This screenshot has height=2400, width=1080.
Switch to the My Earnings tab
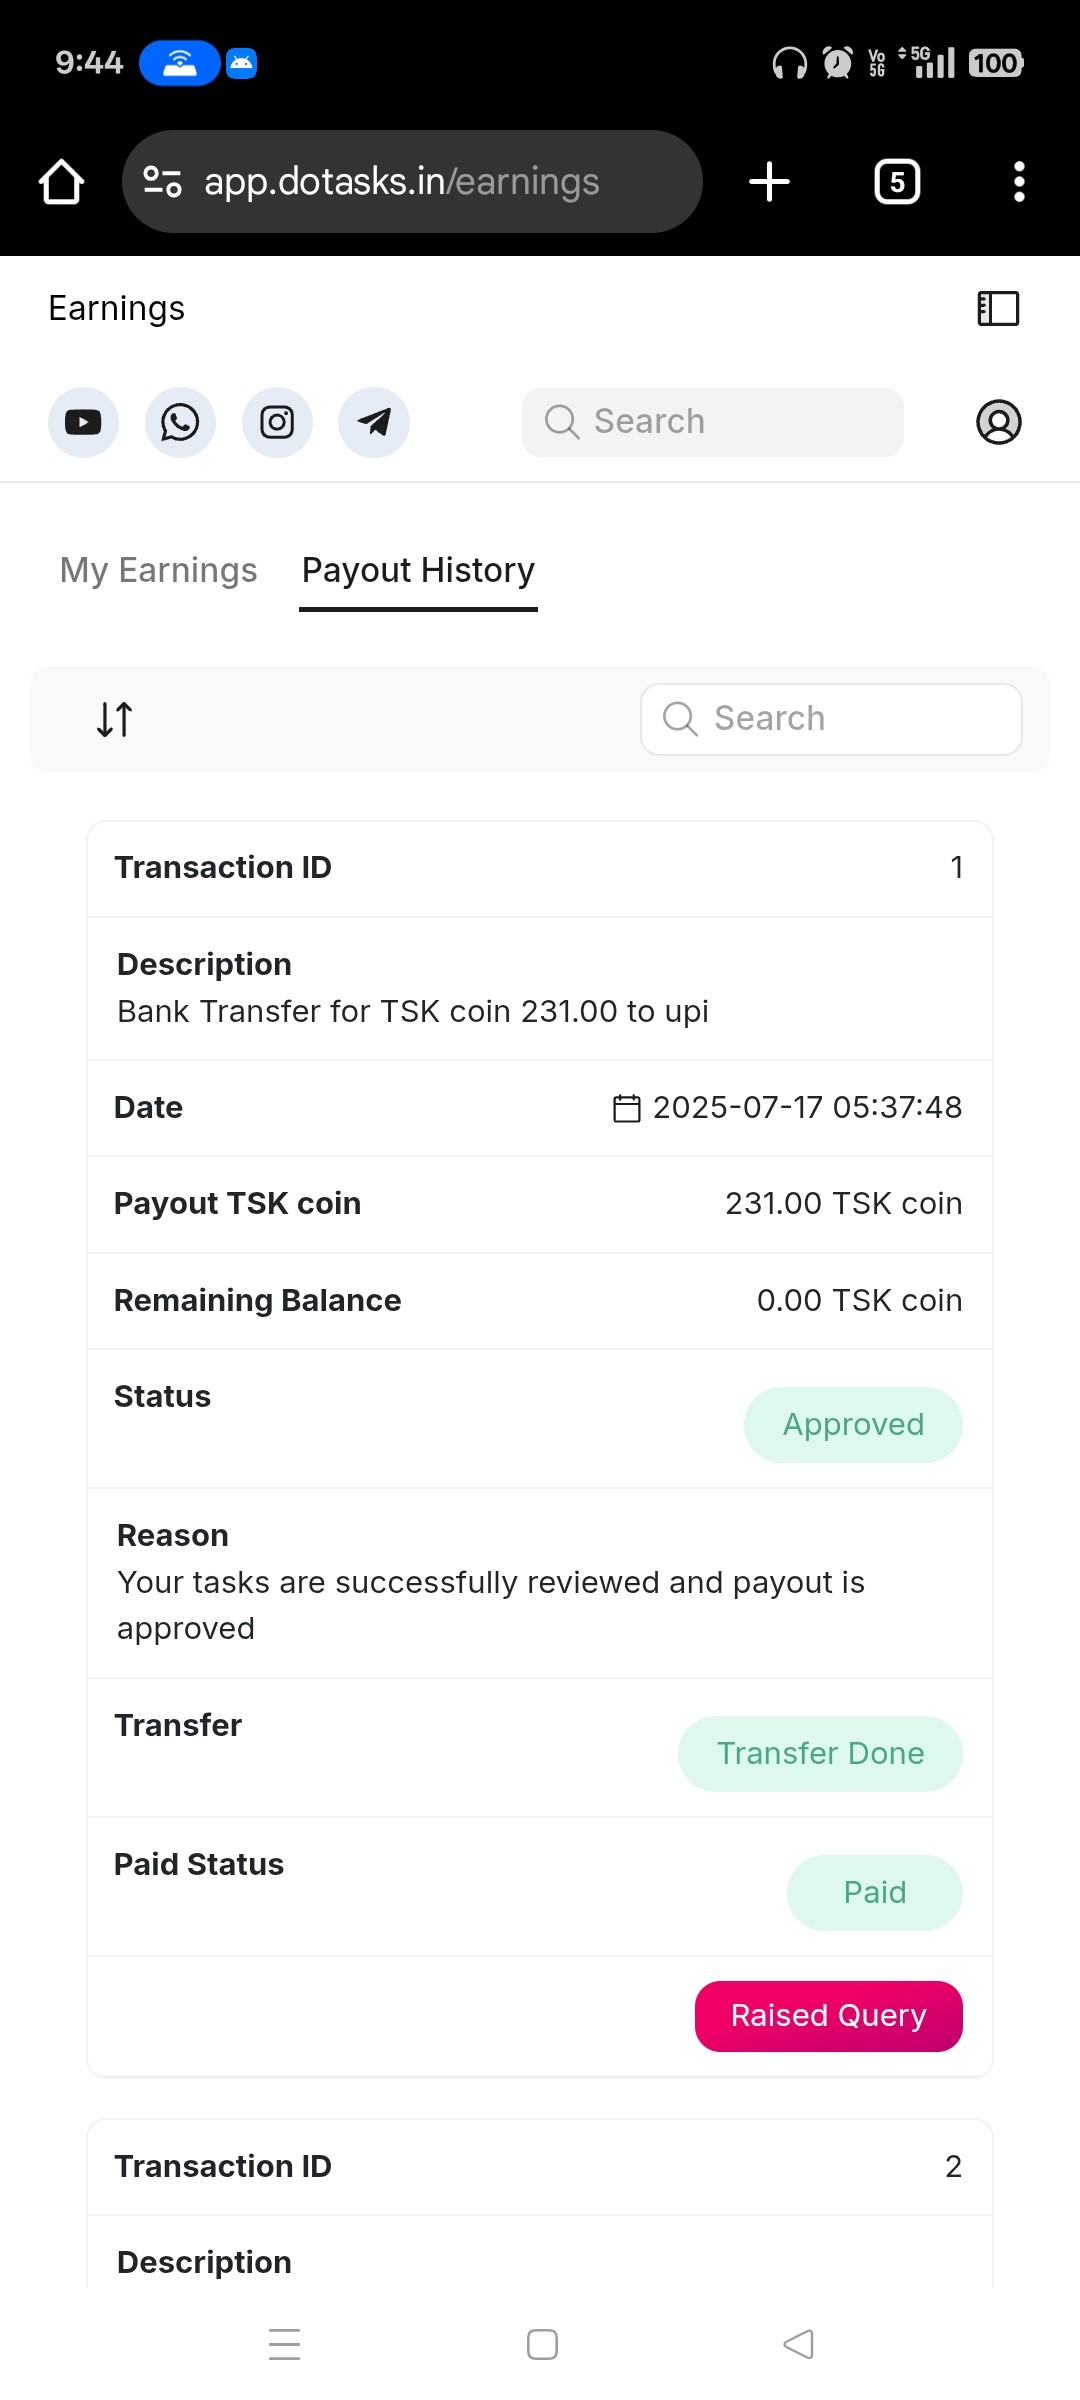[159, 570]
